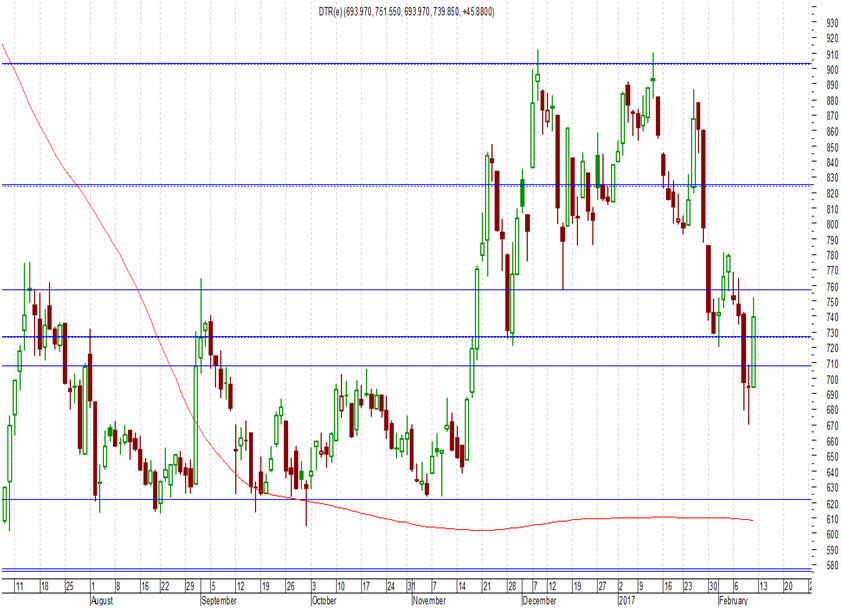
Task: Click the February month label
Action: click(733, 600)
